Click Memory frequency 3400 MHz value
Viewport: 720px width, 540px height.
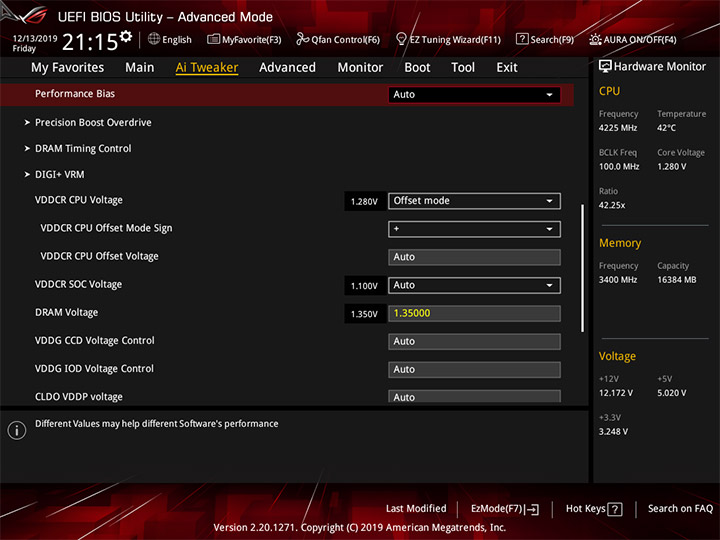618,280
